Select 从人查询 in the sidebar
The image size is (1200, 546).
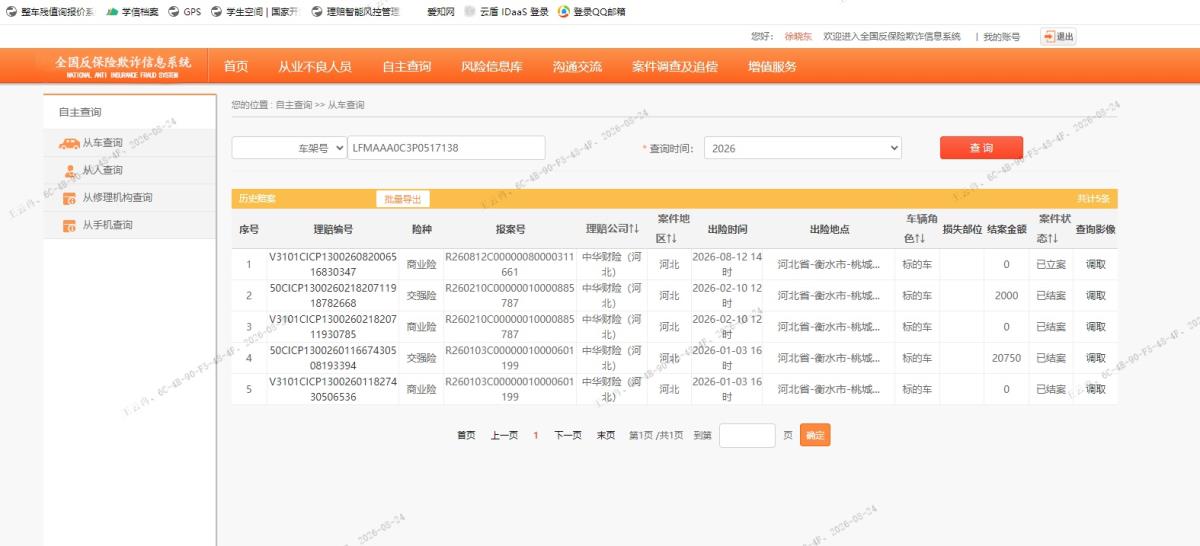click(103, 170)
